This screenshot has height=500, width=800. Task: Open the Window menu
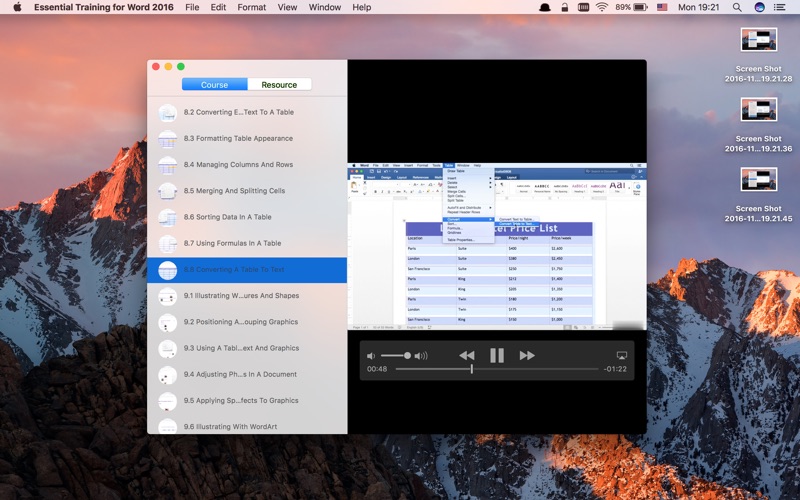[325, 7]
